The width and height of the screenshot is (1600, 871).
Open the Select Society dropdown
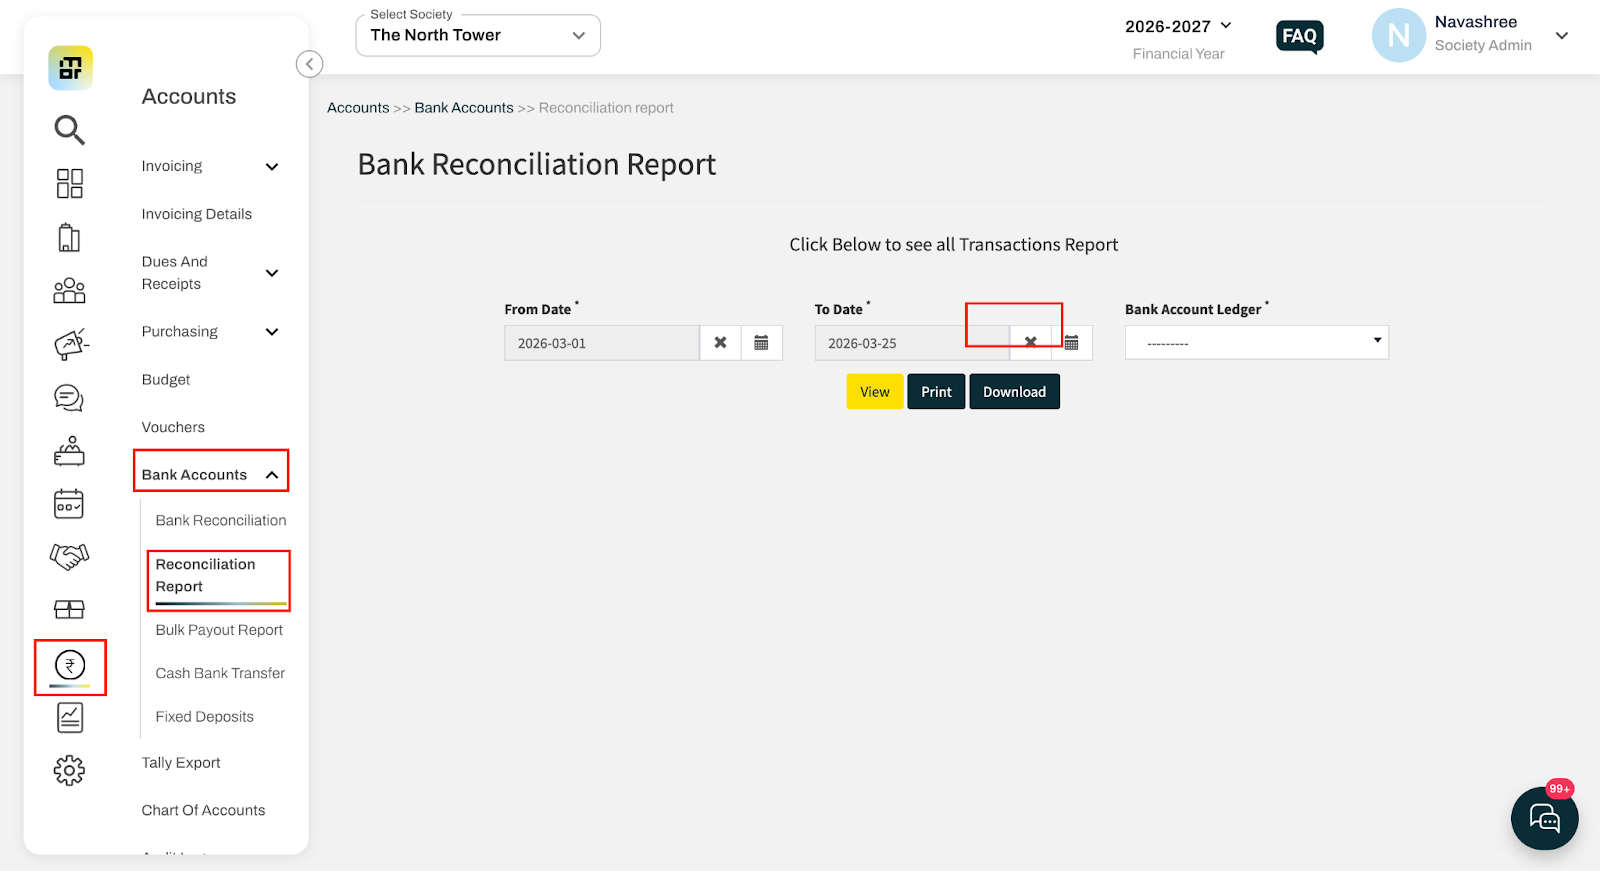[x=478, y=35]
